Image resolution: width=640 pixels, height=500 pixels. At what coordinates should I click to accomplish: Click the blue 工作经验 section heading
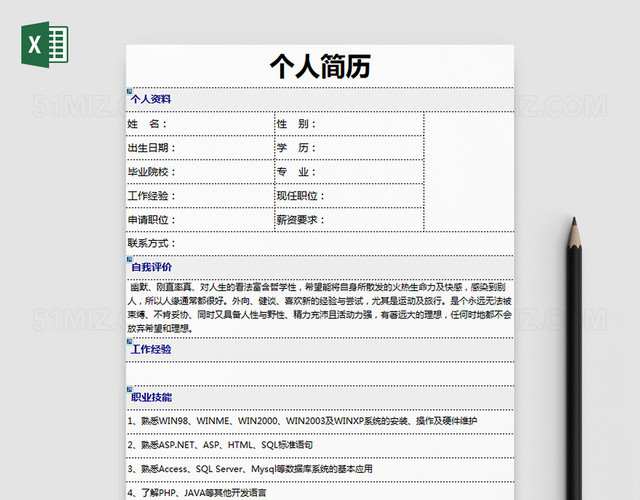151,349
